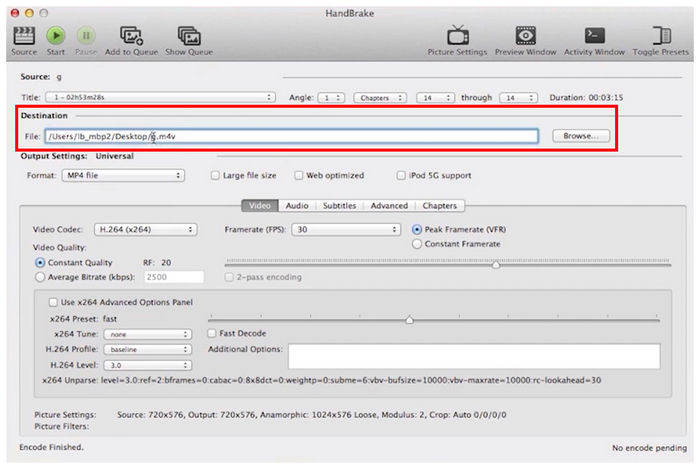Add the current job to the queue

pyautogui.click(x=131, y=36)
